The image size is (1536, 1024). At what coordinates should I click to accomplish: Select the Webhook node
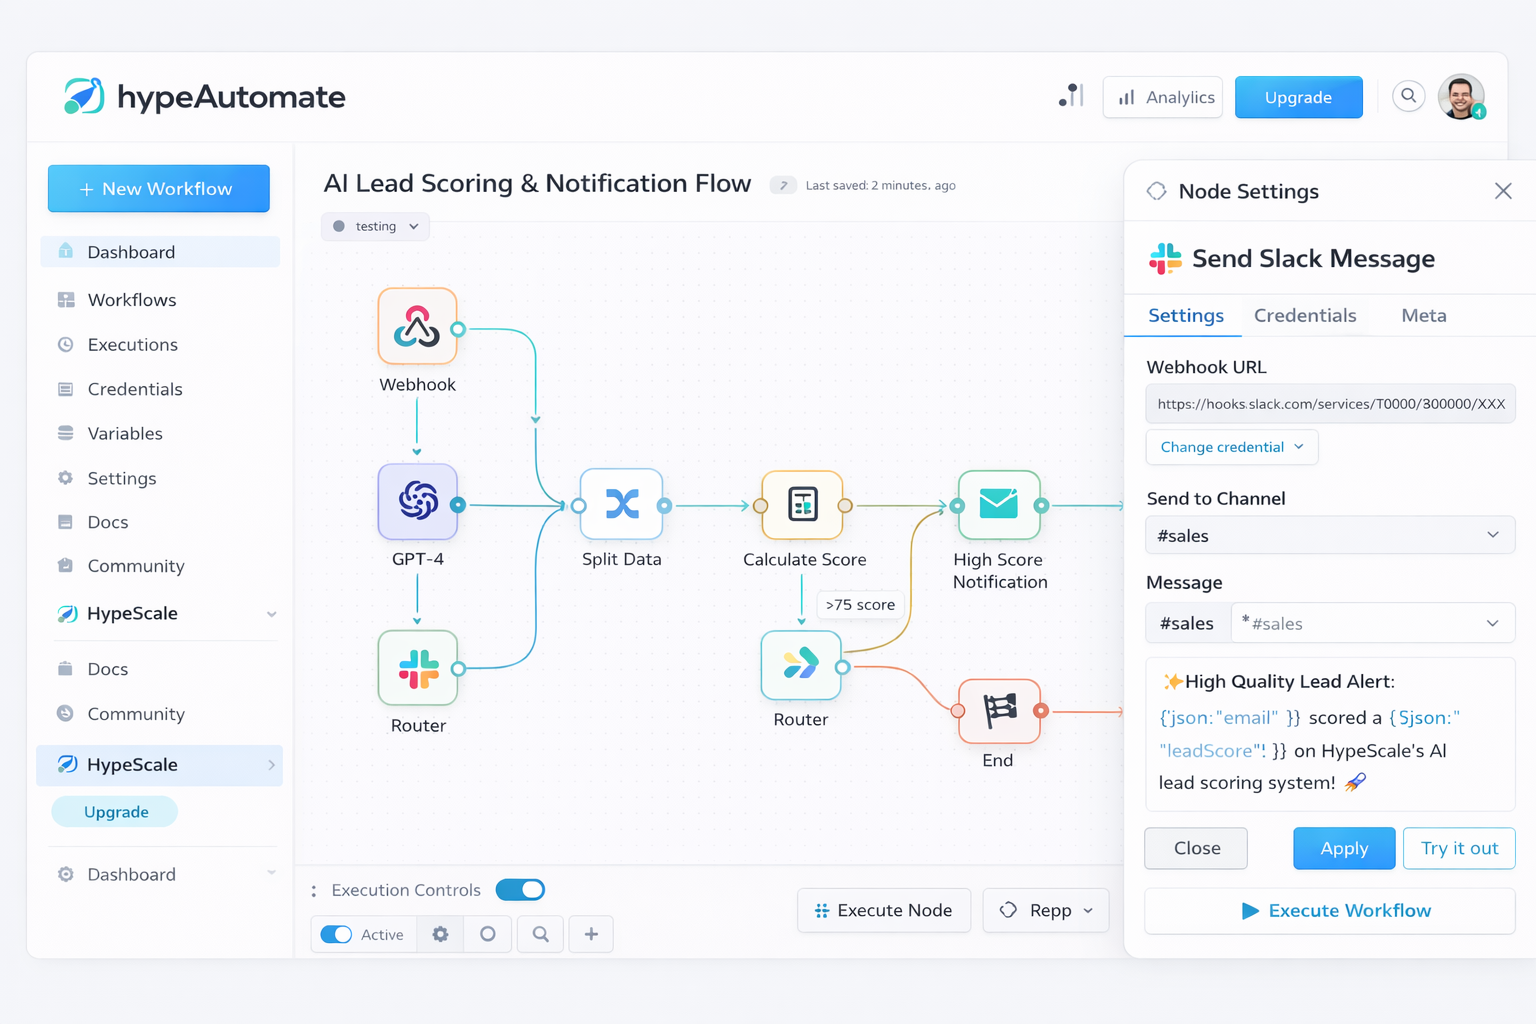point(417,326)
